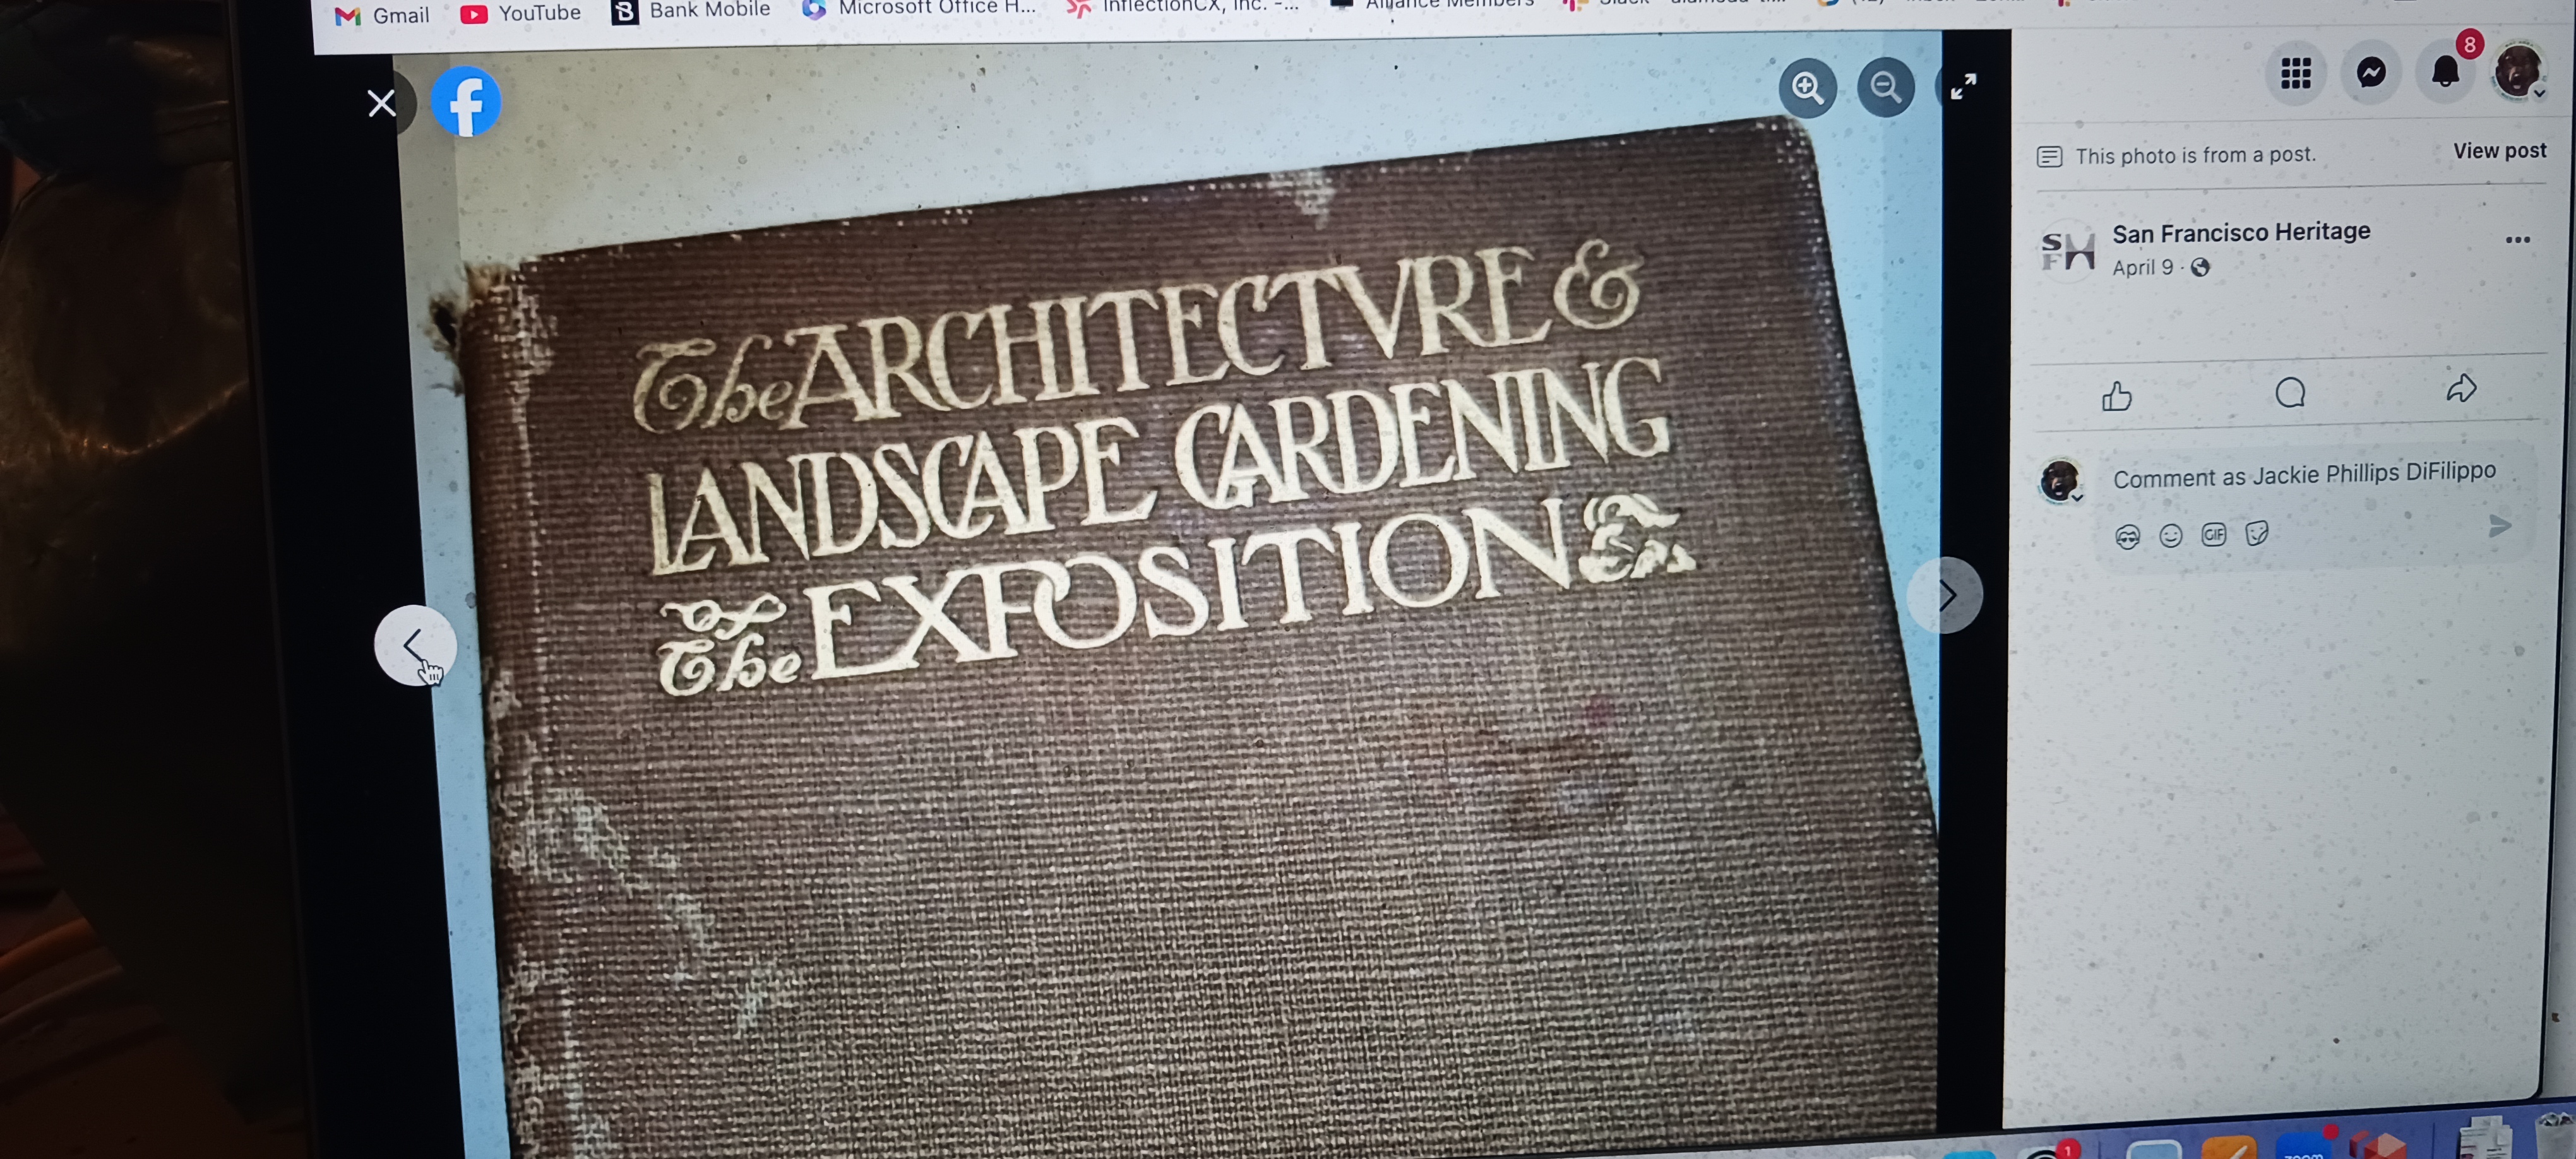Open the notifications bell
2576x1159 pixels.
(2446, 71)
